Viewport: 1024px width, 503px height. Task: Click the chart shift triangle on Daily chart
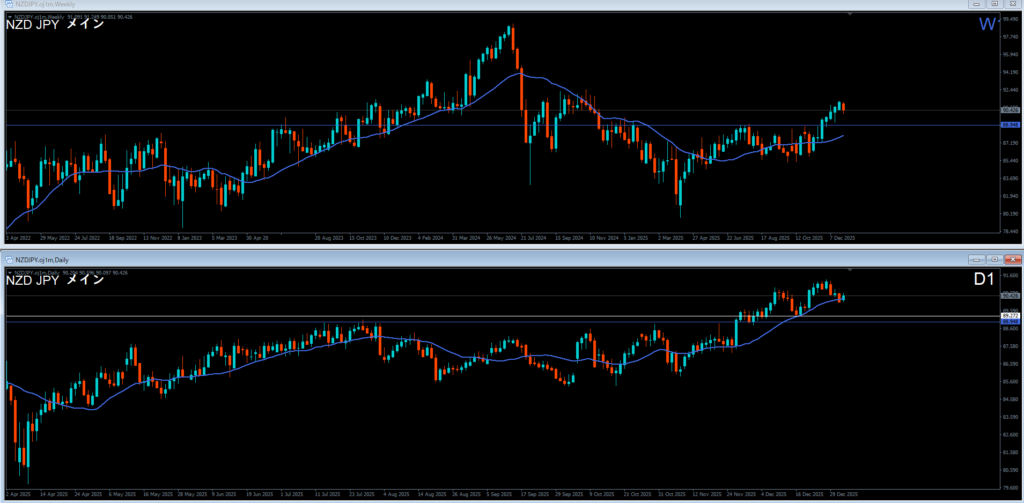(x=850, y=269)
